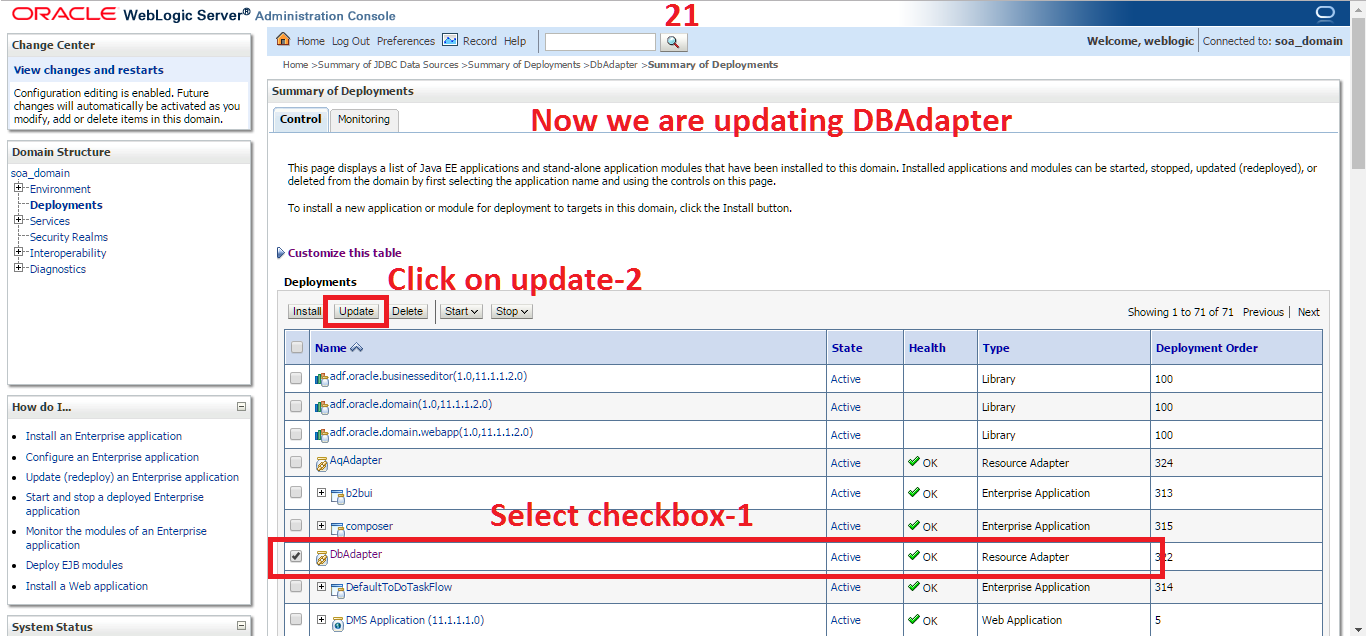The height and width of the screenshot is (636, 1366).
Task: Click into the search text field
Action: (600, 42)
